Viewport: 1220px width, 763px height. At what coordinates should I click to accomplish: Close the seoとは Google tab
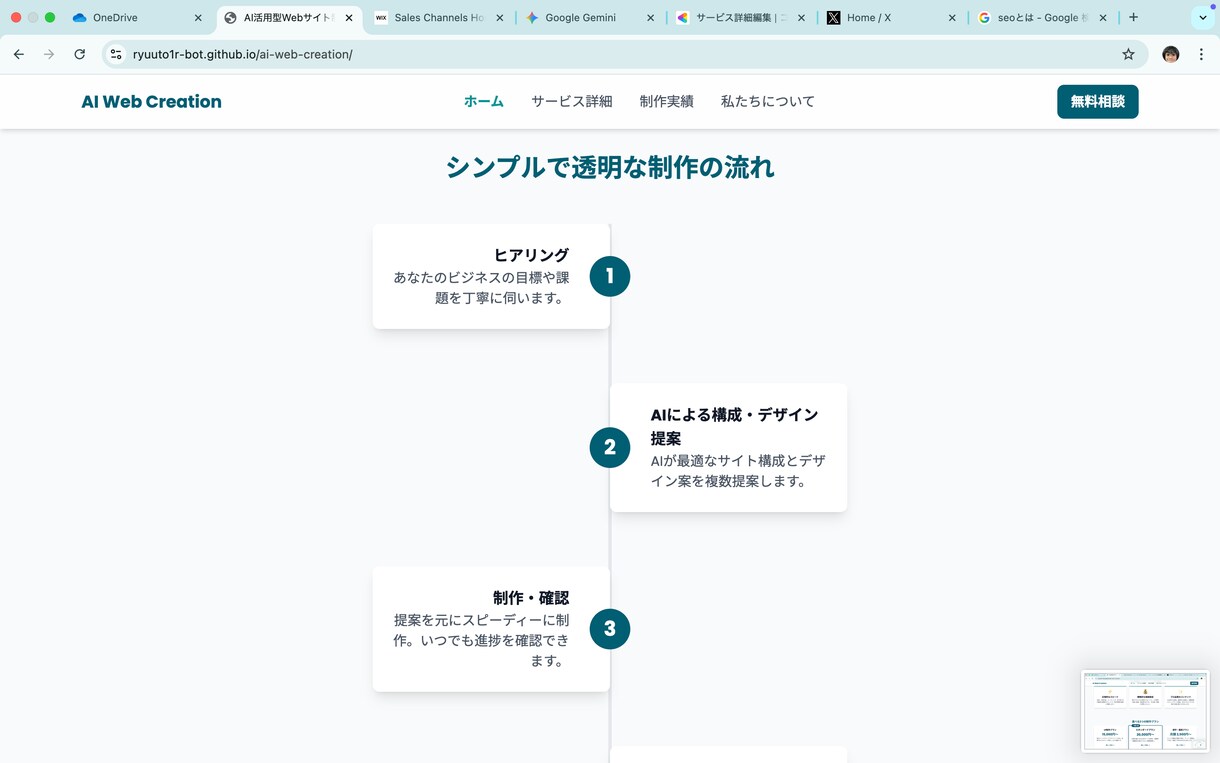click(x=1103, y=18)
